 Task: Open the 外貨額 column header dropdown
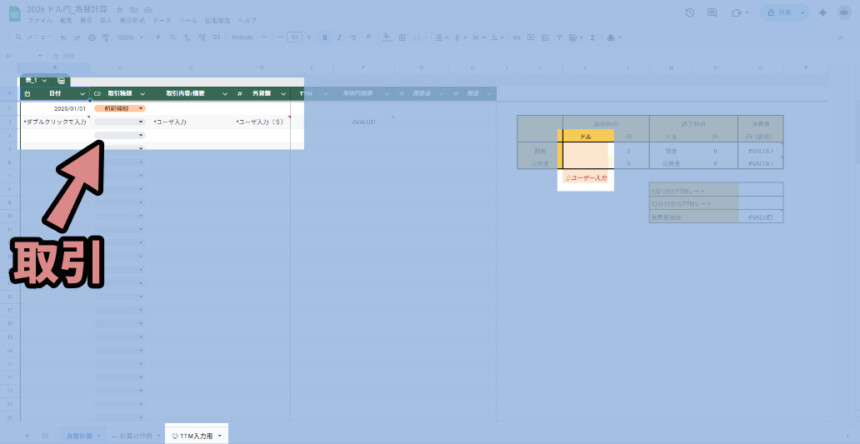(283, 93)
